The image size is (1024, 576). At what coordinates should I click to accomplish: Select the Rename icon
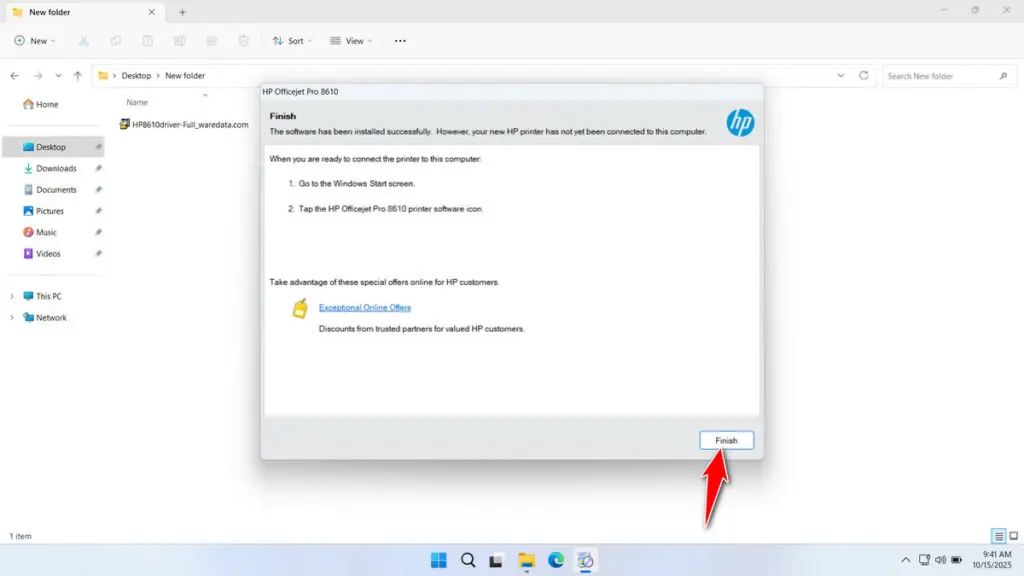[179, 41]
